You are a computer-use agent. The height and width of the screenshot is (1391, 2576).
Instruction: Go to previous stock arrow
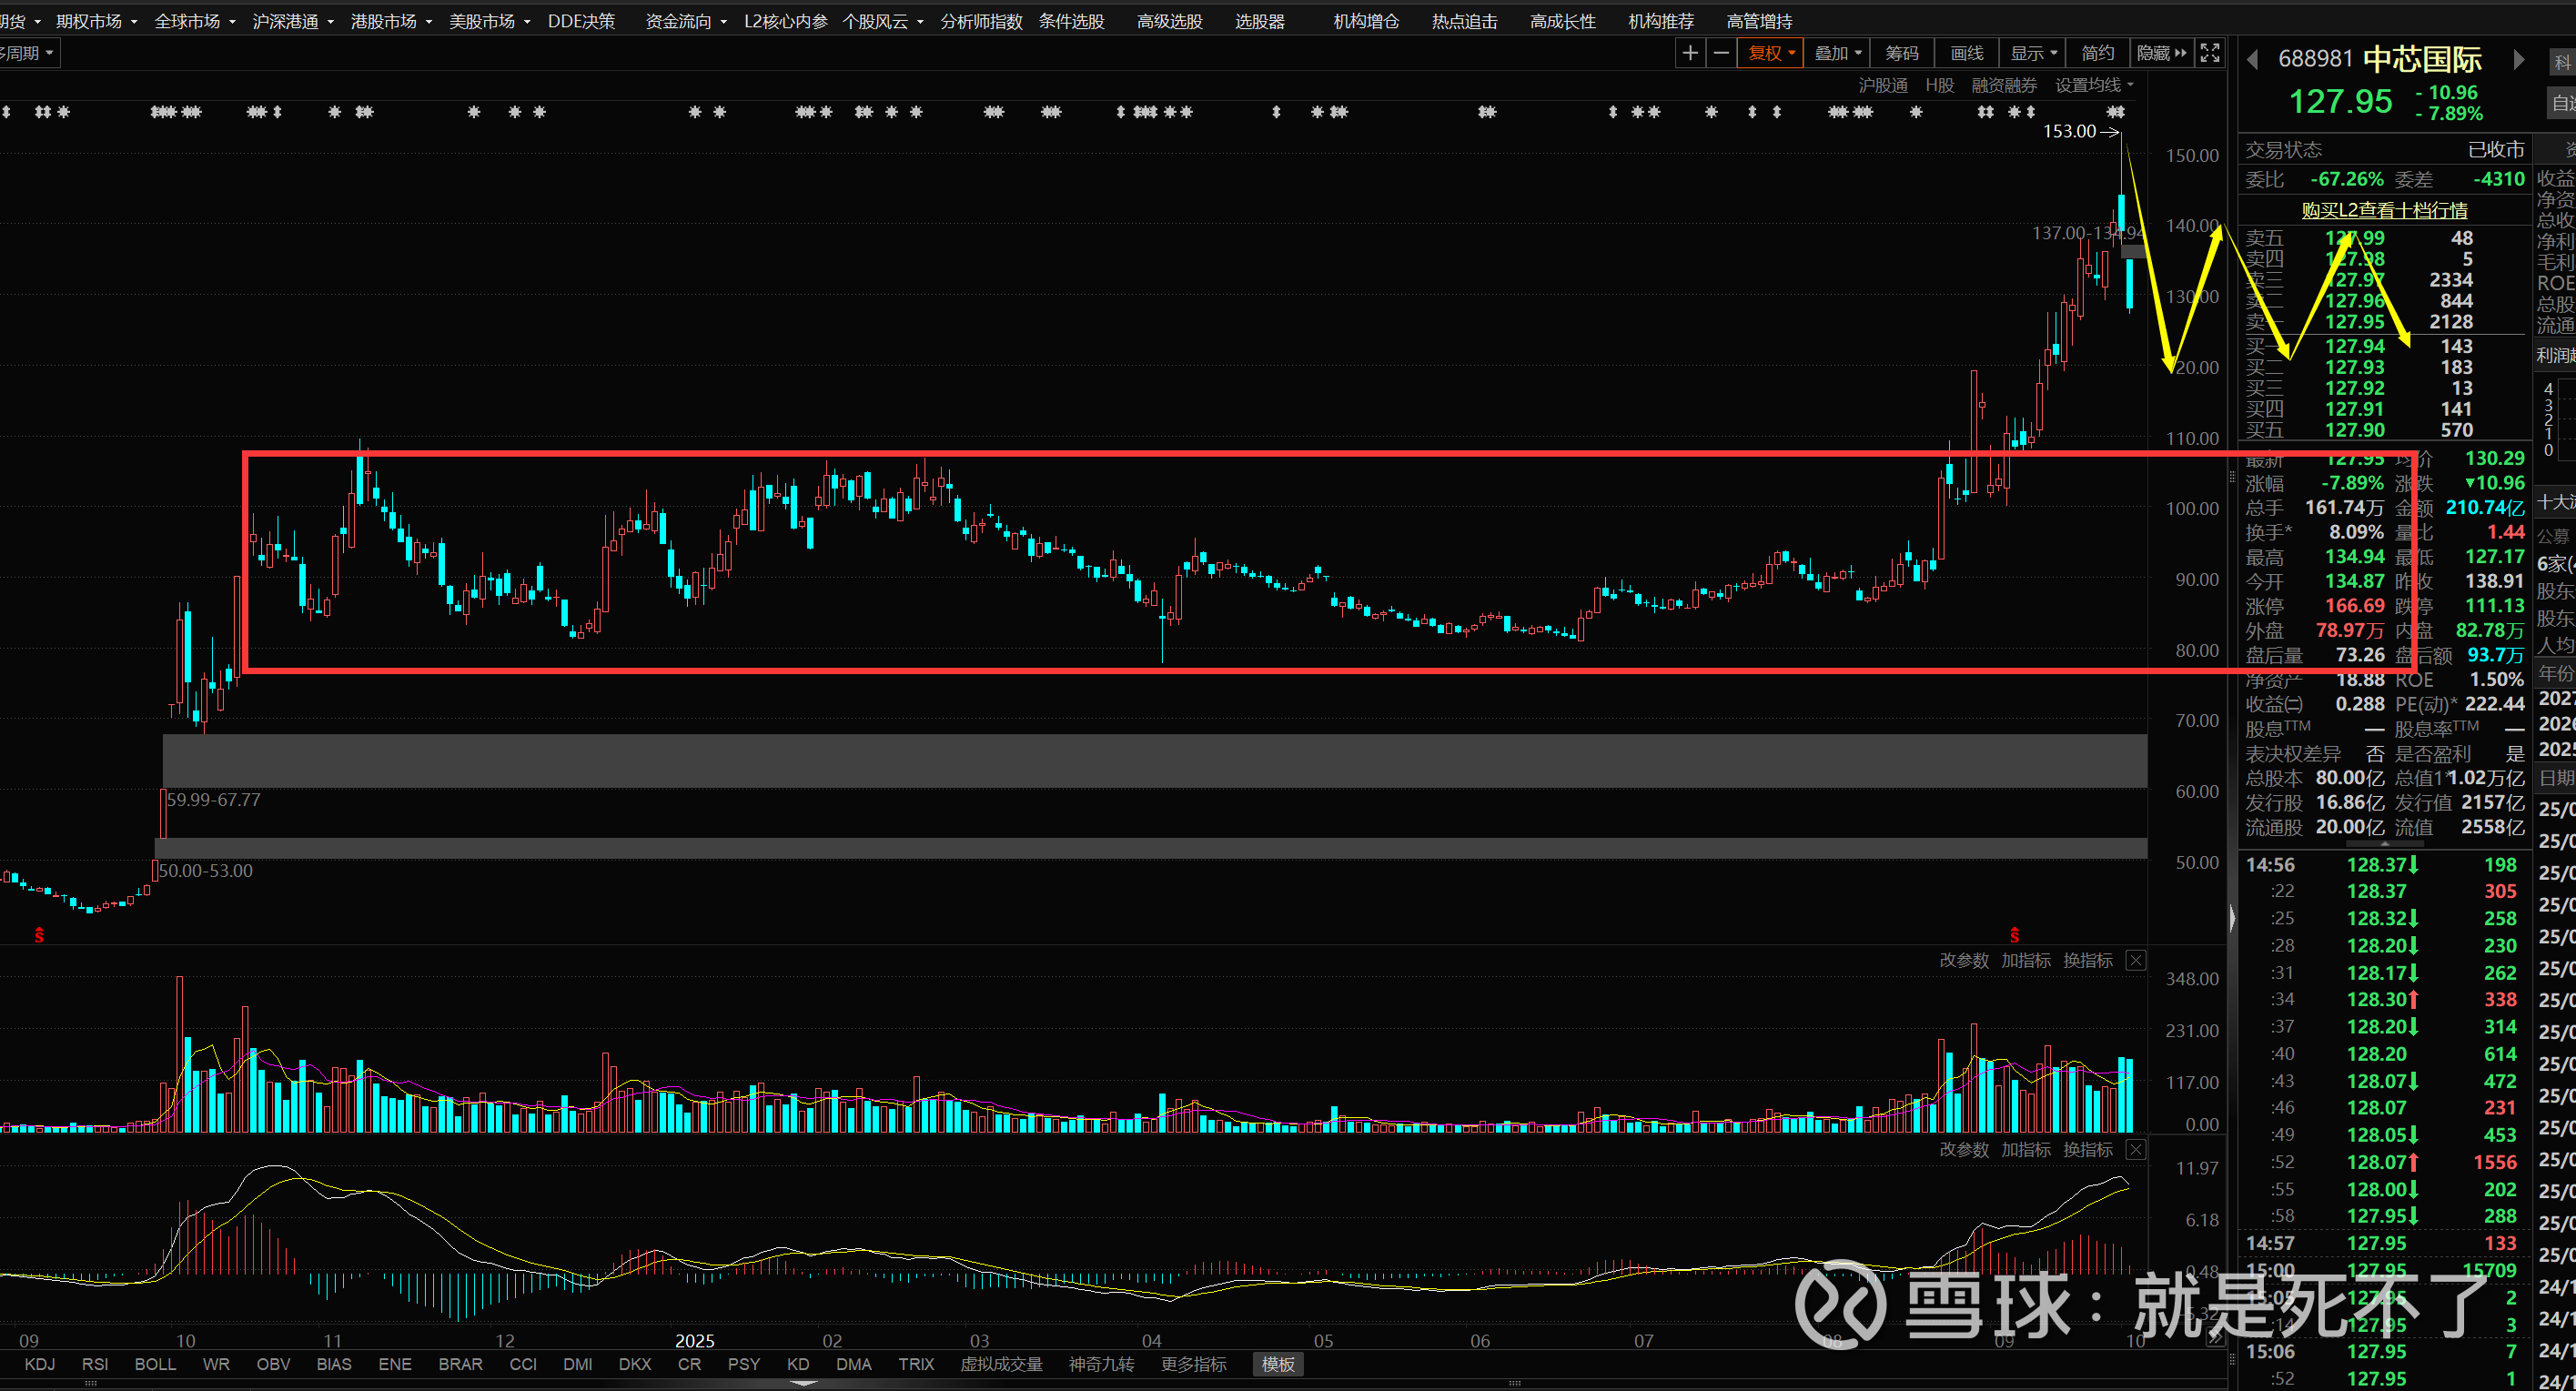(x=2252, y=60)
